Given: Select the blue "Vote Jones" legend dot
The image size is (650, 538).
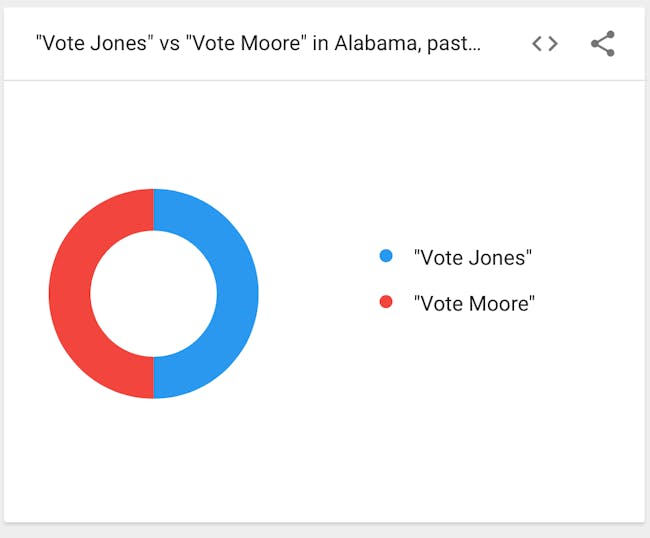Looking at the screenshot, I should (x=386, y=256).
